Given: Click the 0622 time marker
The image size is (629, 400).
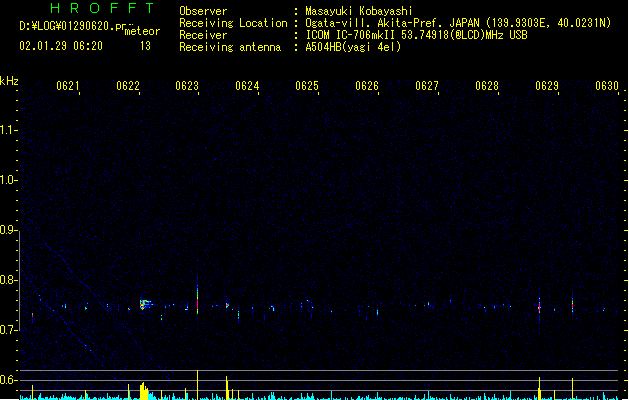Looking at the screenshot, I should [128, 86].
